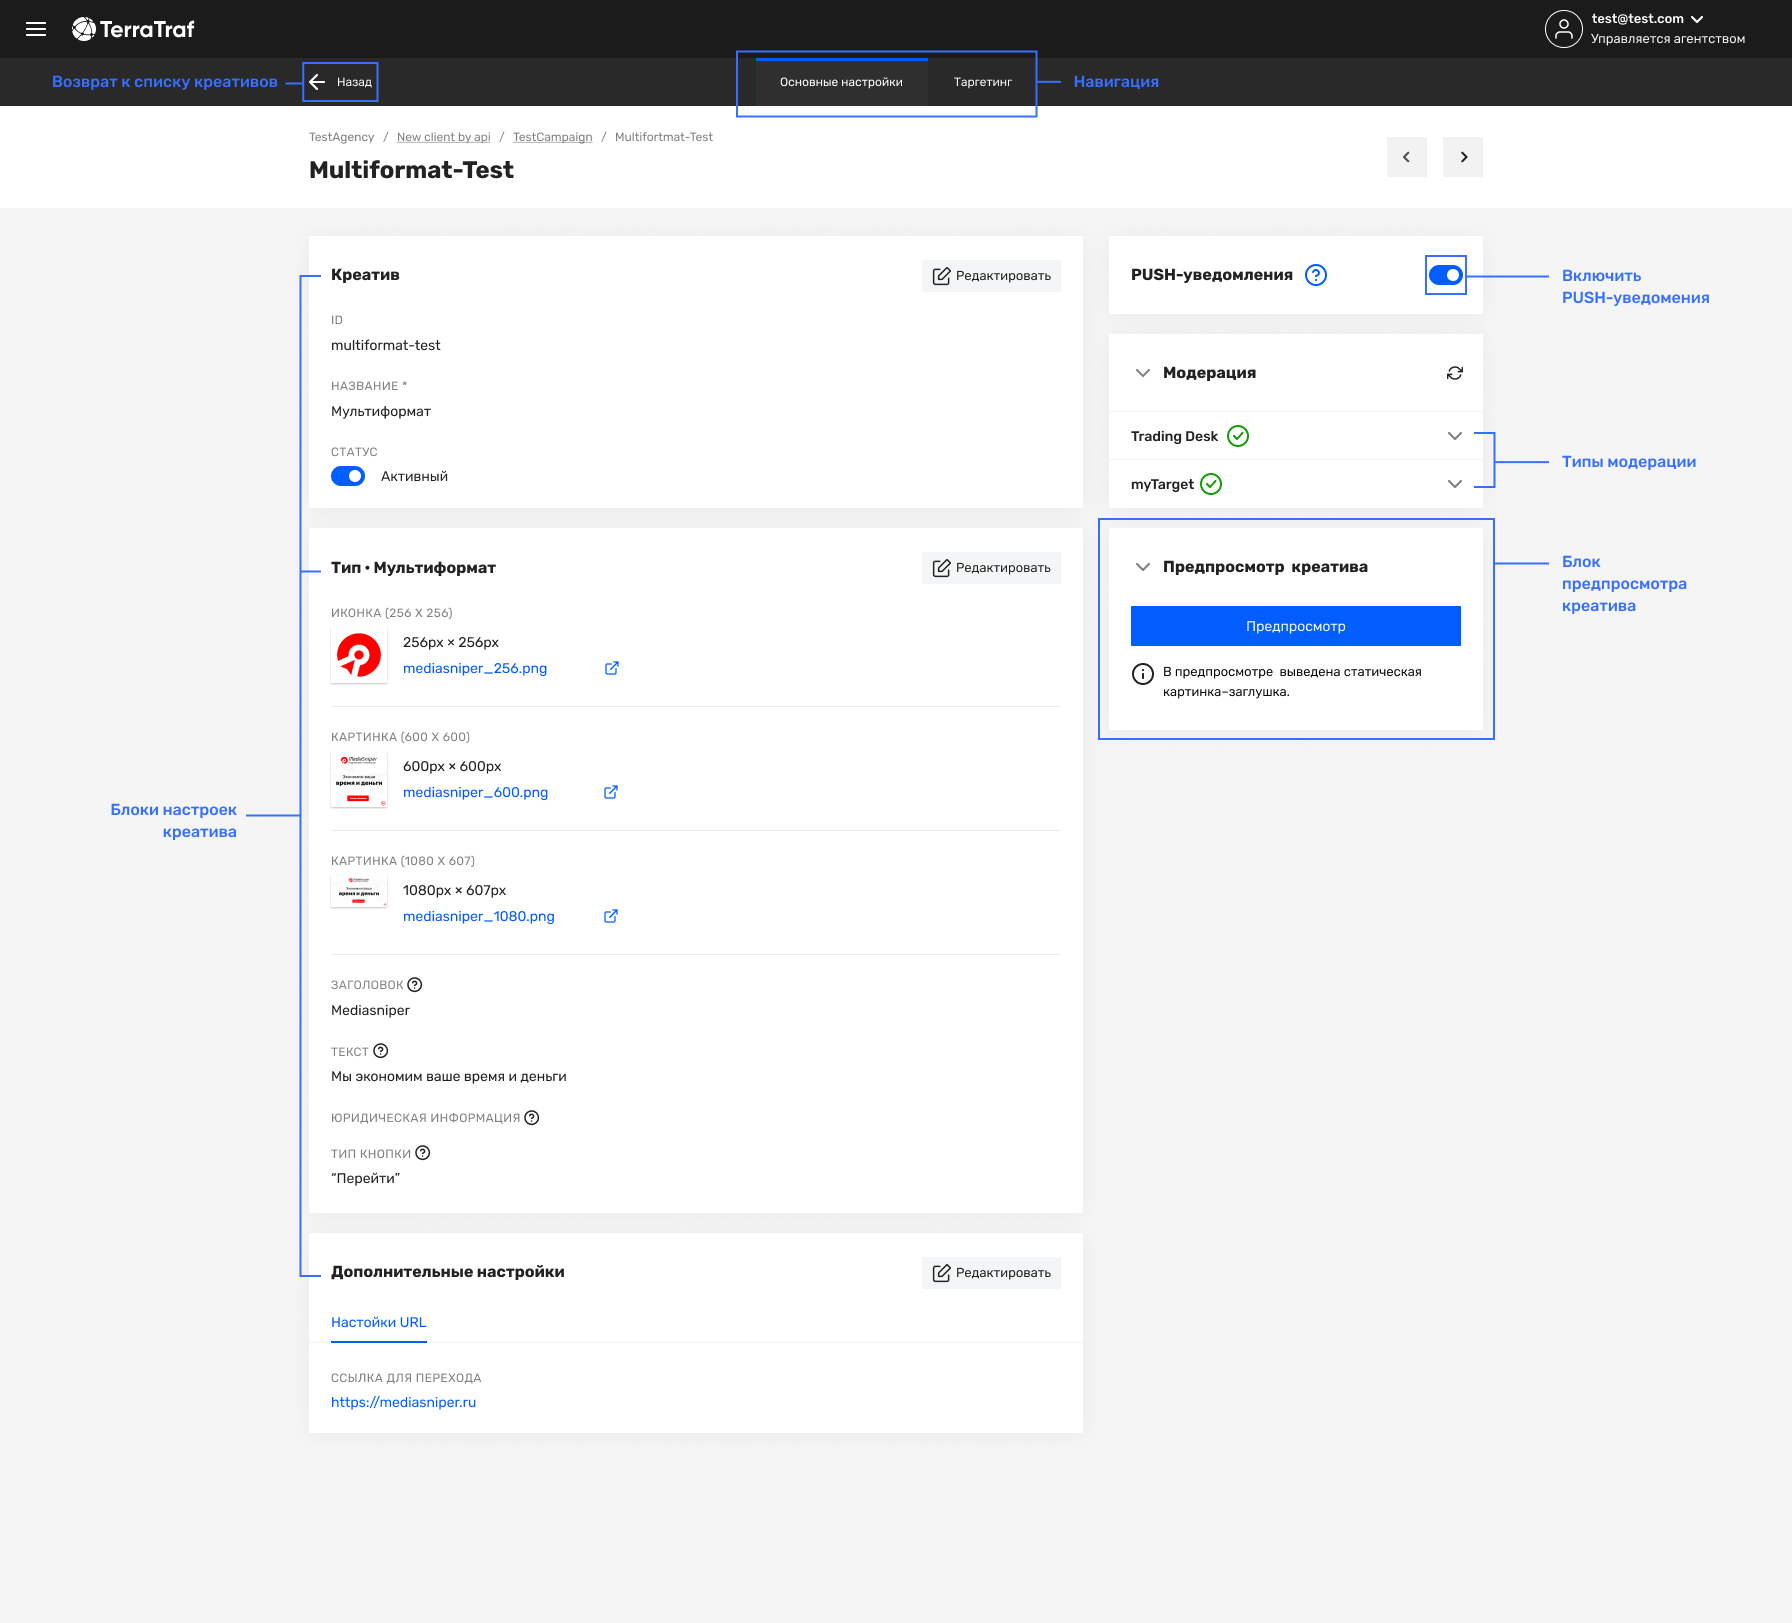Screen dimensions: 1792x1623
Task: Open mediasniper_600.png file link
Action: [475, 792]
